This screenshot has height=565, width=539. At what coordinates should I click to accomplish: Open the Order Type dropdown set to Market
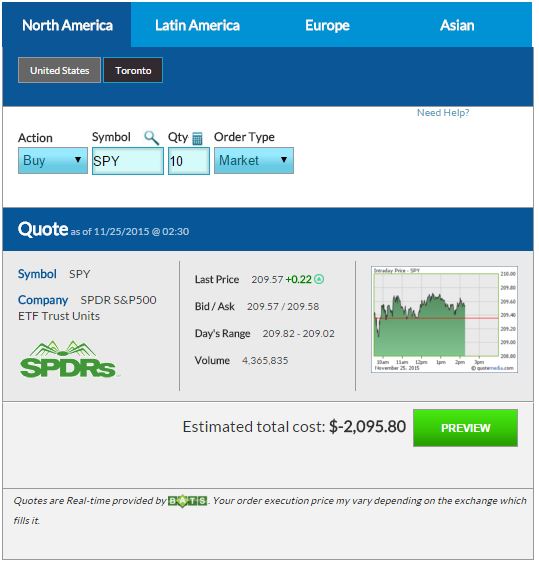point(254,160)
